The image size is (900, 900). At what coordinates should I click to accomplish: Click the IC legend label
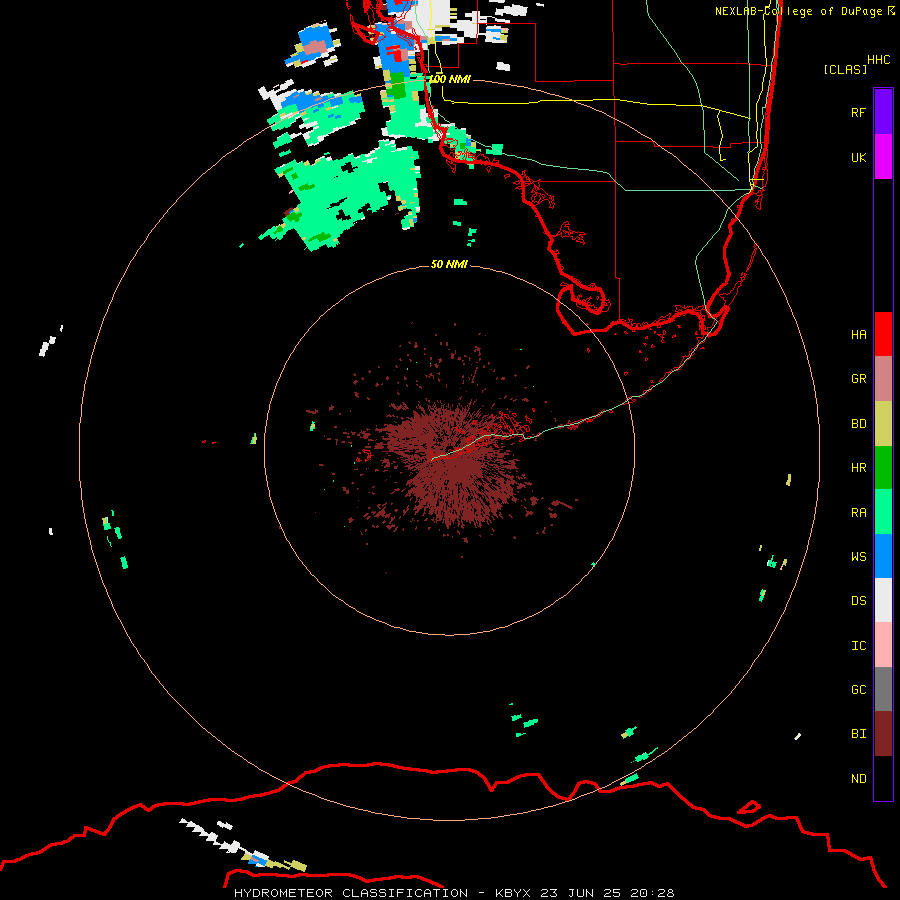[x=858, y=646]
